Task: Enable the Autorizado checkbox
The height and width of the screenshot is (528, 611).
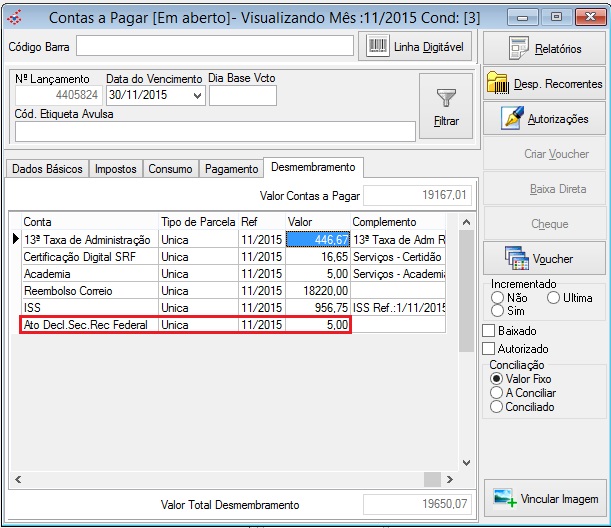Action: pos(489,348)
